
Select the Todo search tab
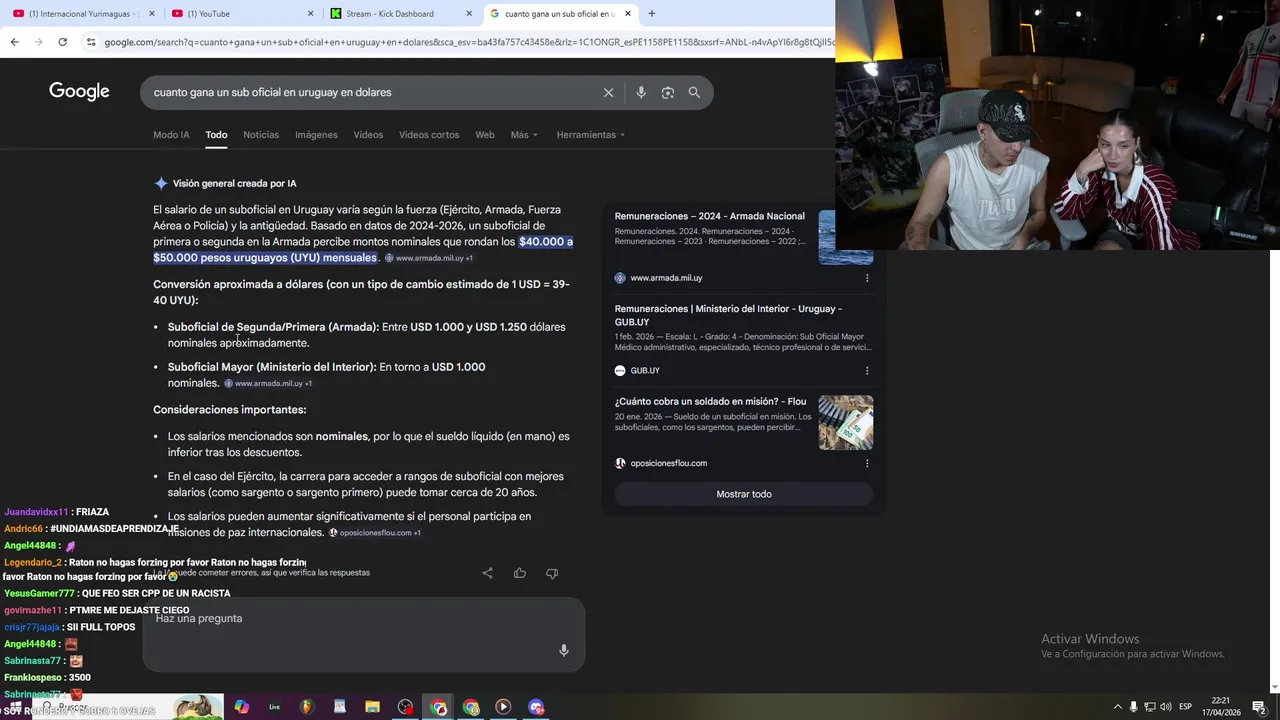click(216, 135)
